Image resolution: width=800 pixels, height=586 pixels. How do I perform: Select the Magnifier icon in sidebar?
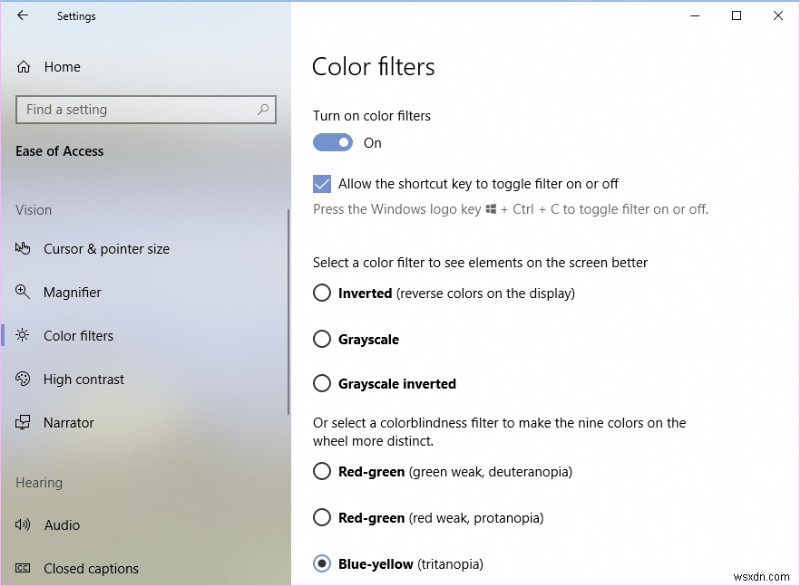pyautogui.click(x=23, y=292)
